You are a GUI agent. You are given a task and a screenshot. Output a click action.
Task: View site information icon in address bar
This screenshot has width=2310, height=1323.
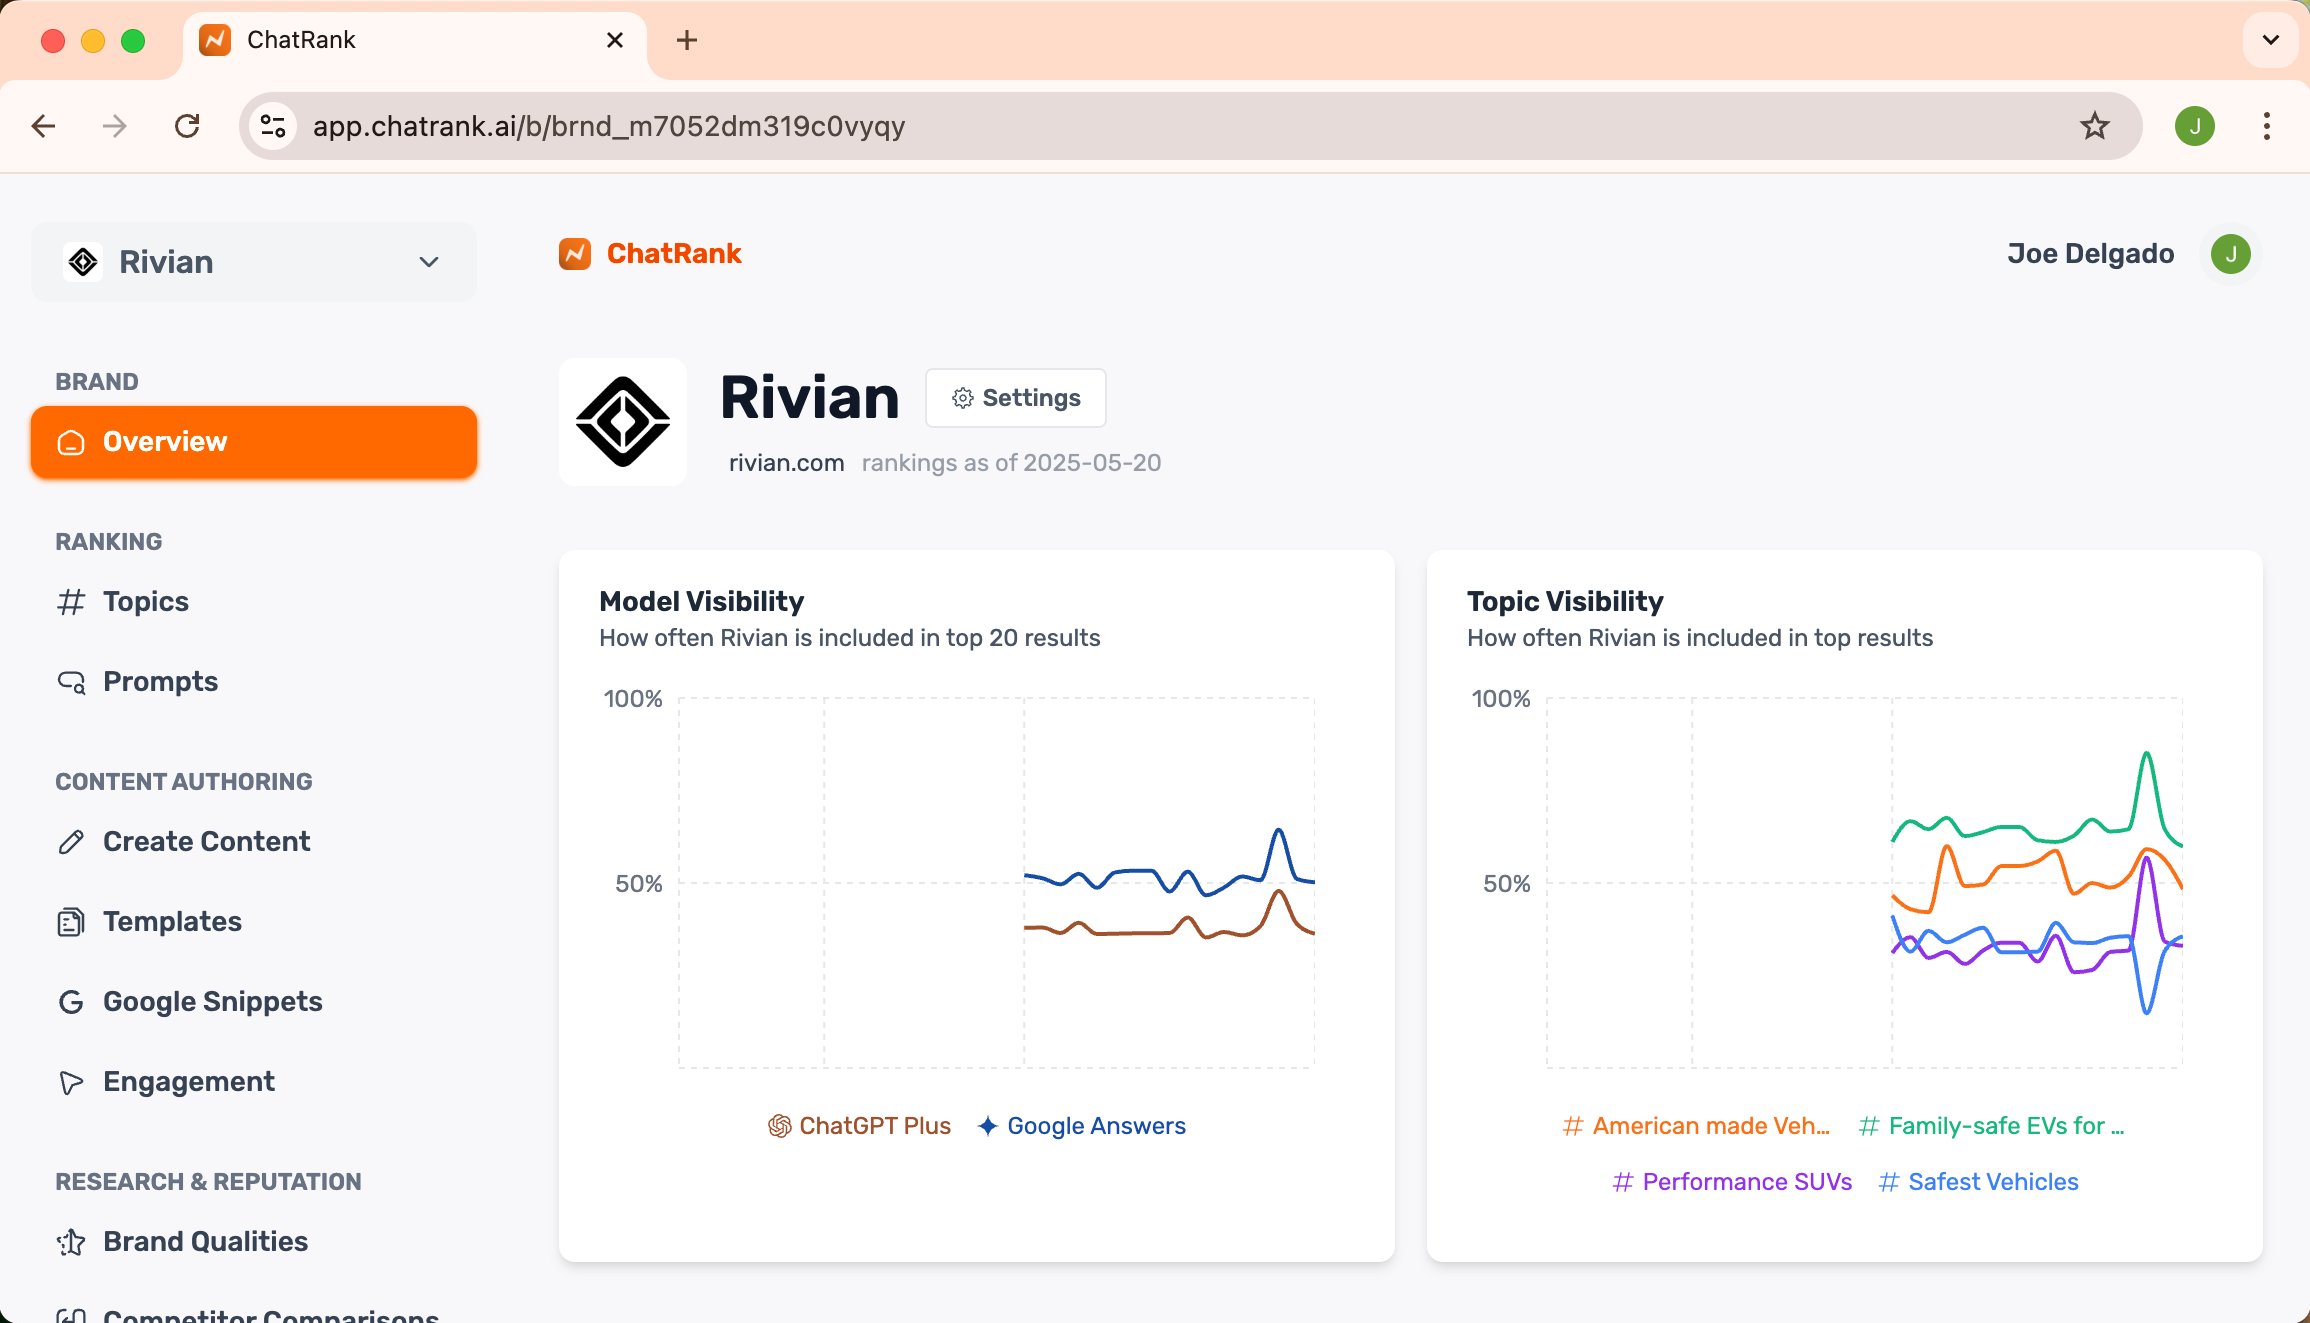point(273,126)
